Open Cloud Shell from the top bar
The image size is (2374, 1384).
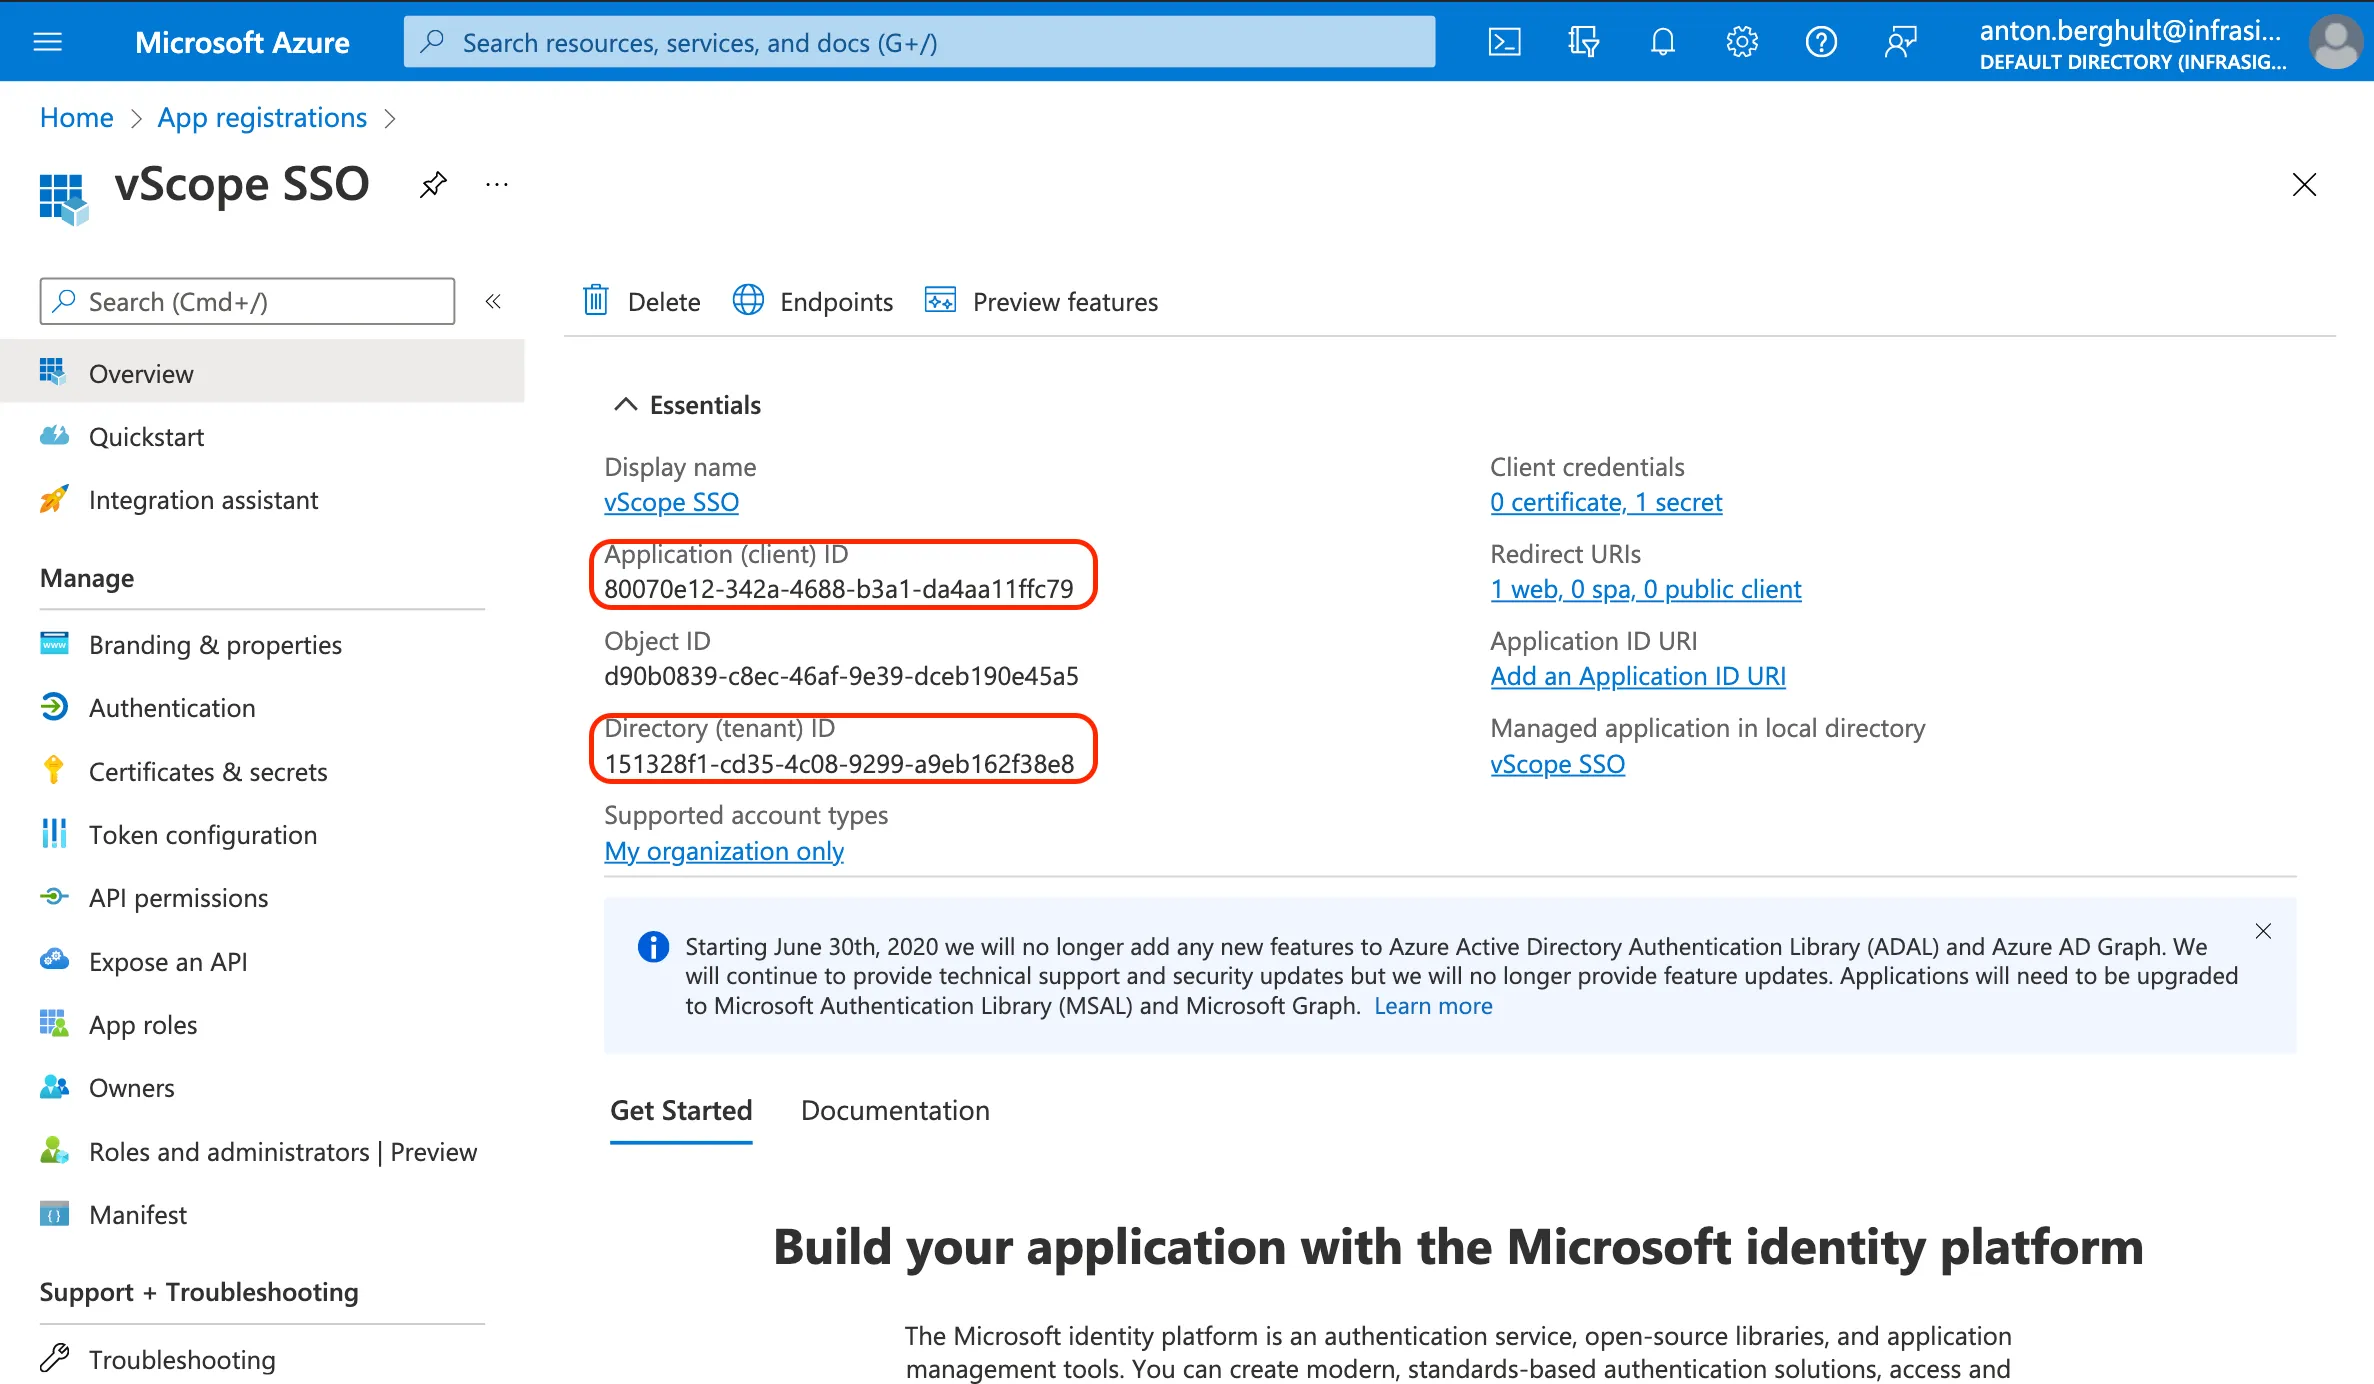pyautogui.click(x=1504, y=42)
